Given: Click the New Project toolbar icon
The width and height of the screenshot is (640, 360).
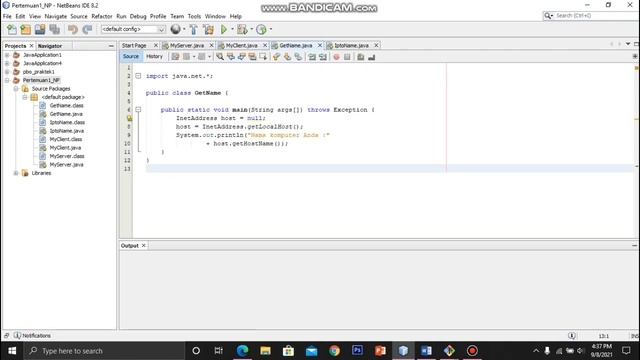Looking at the screenshot, I should click(x=26, y=29).
